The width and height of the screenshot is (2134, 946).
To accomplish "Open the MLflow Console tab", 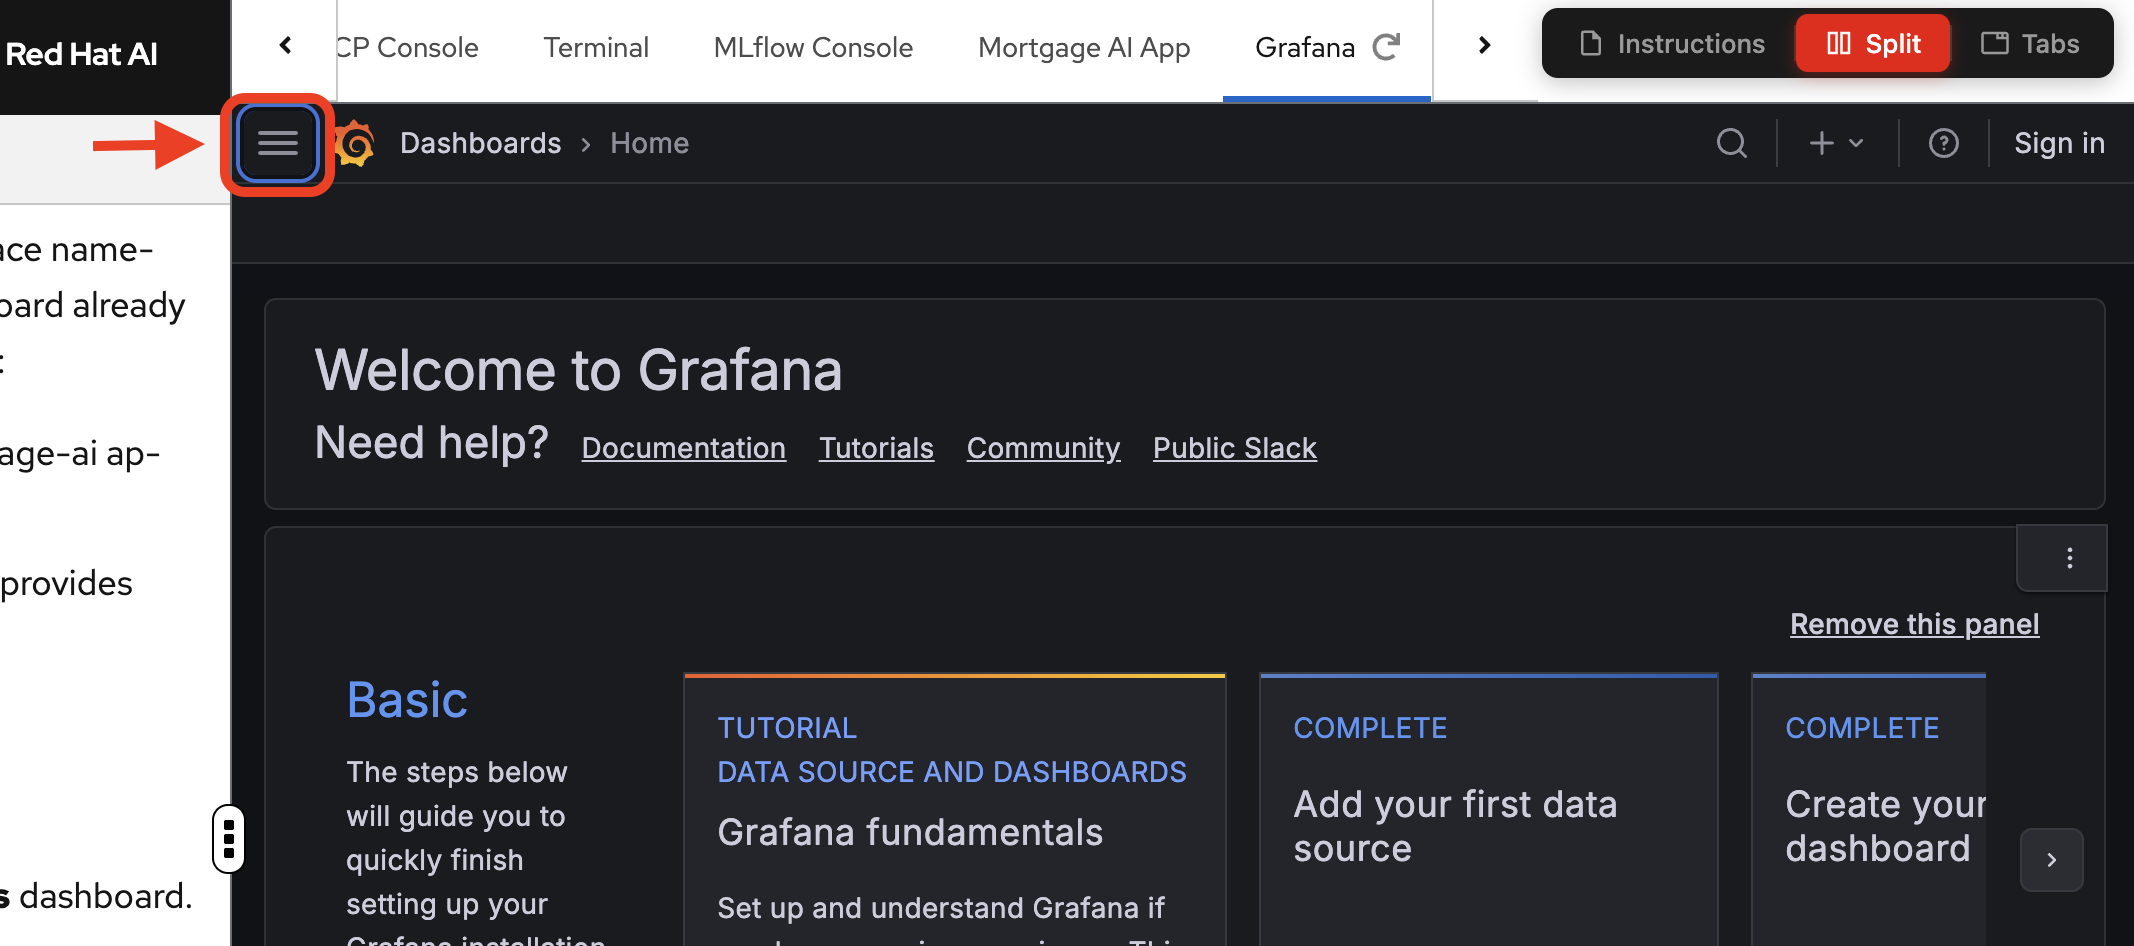I will [813, 47].
